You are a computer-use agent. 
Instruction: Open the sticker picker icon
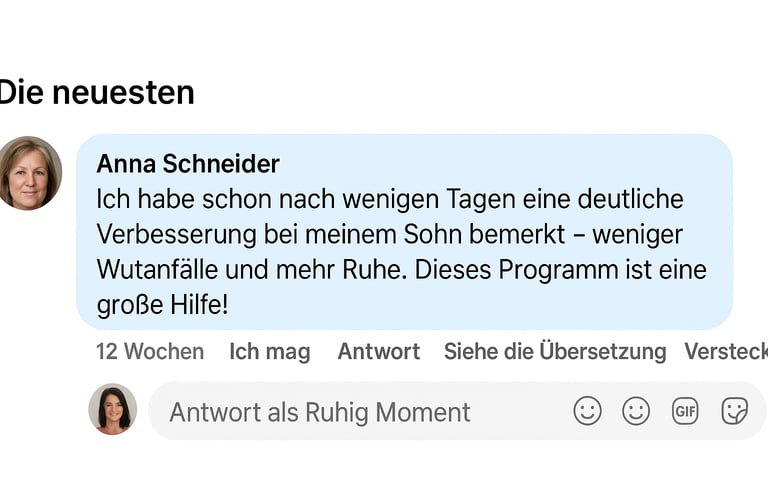click(x=735, y=411)
